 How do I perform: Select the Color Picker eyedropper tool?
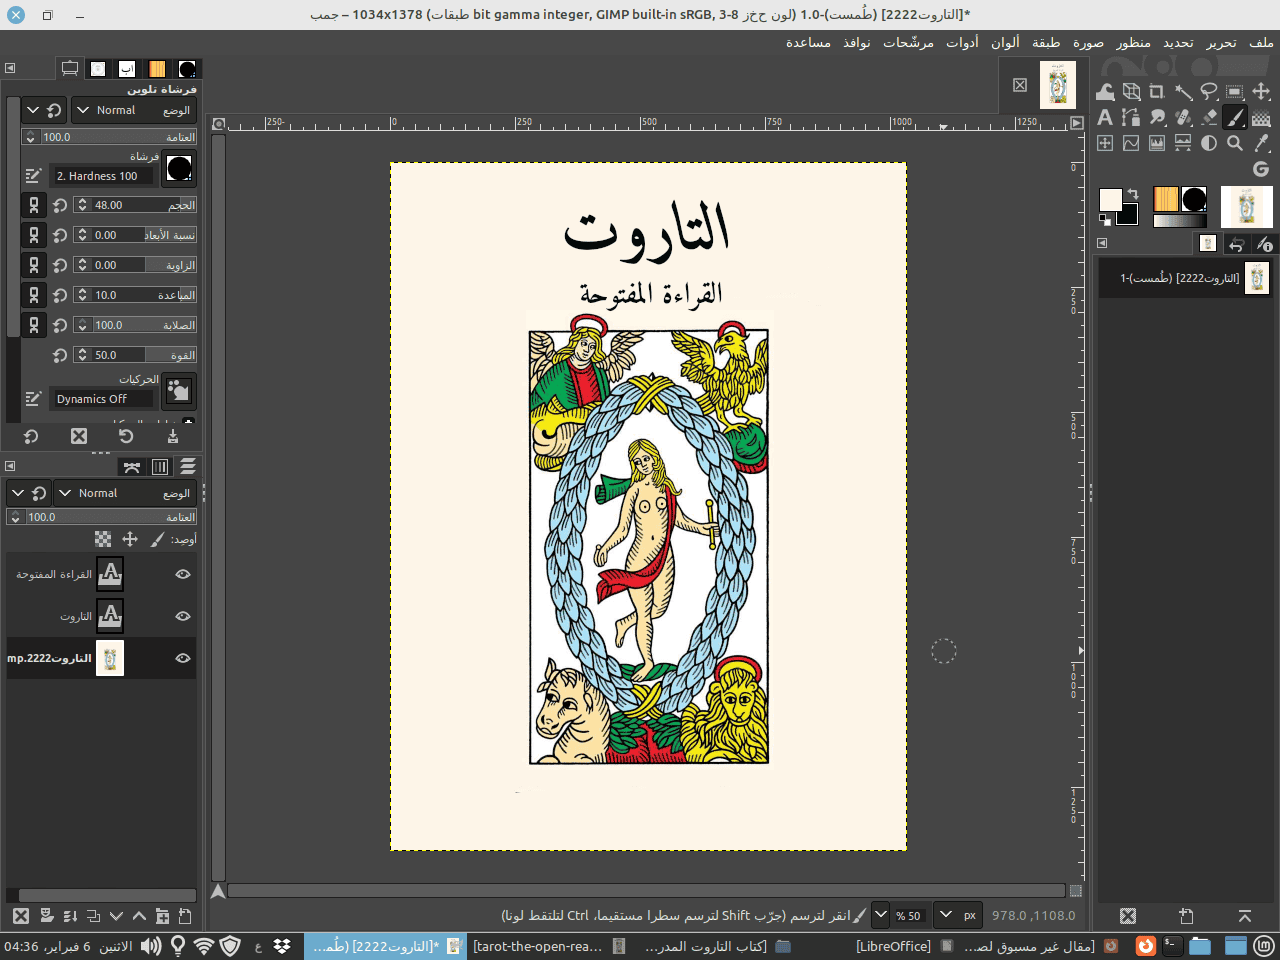[1261, 143]
